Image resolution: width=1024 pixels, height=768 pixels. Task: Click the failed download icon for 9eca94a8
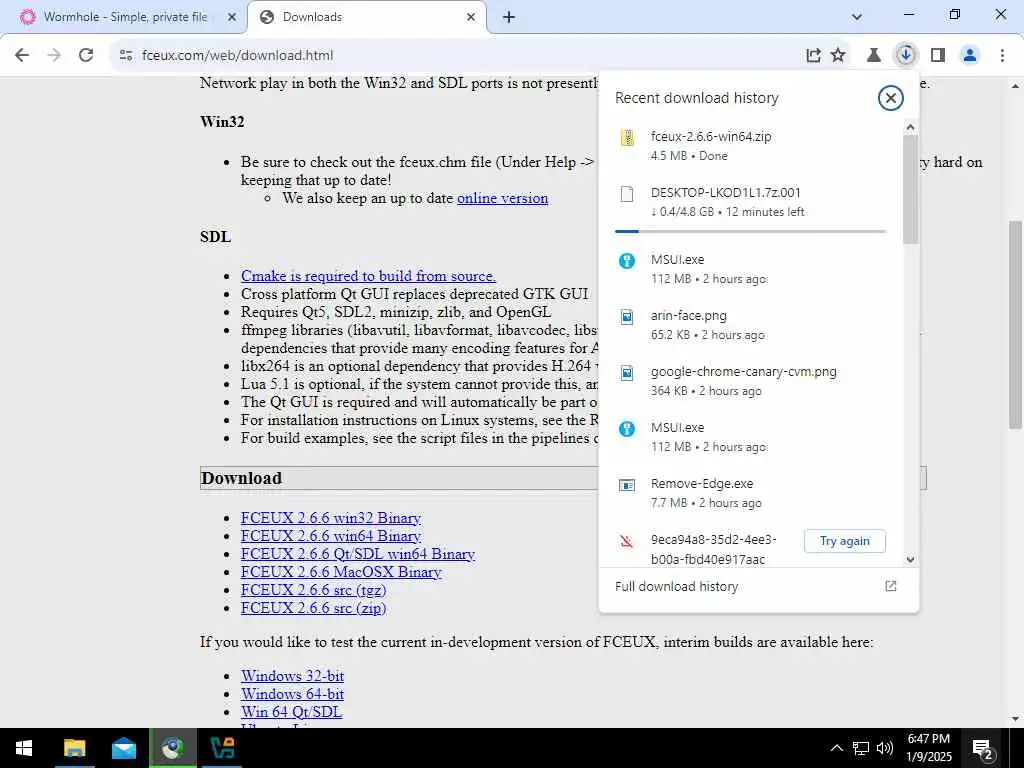click(627, 541)
